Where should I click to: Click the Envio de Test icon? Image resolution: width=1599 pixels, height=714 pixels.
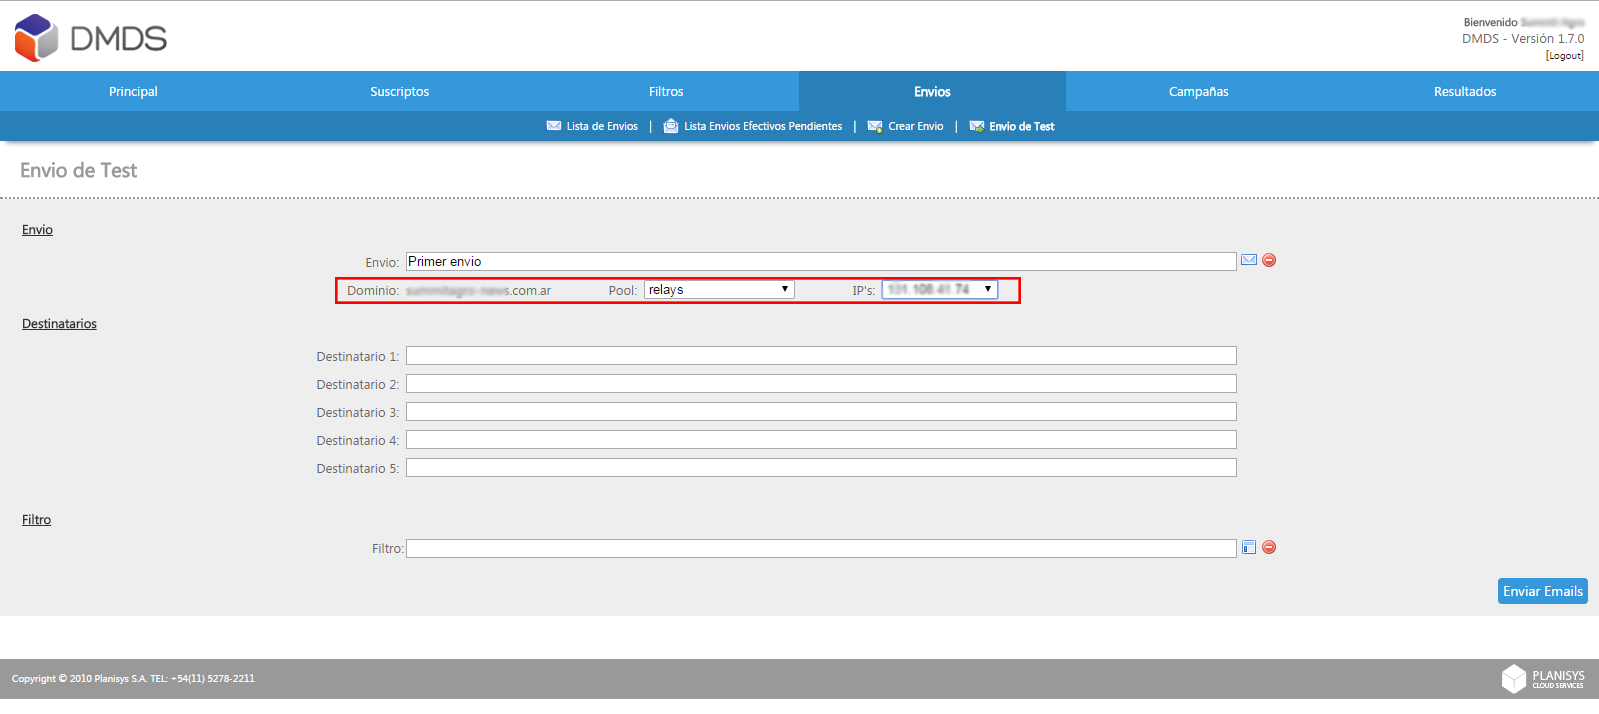[x=977, y=126]
